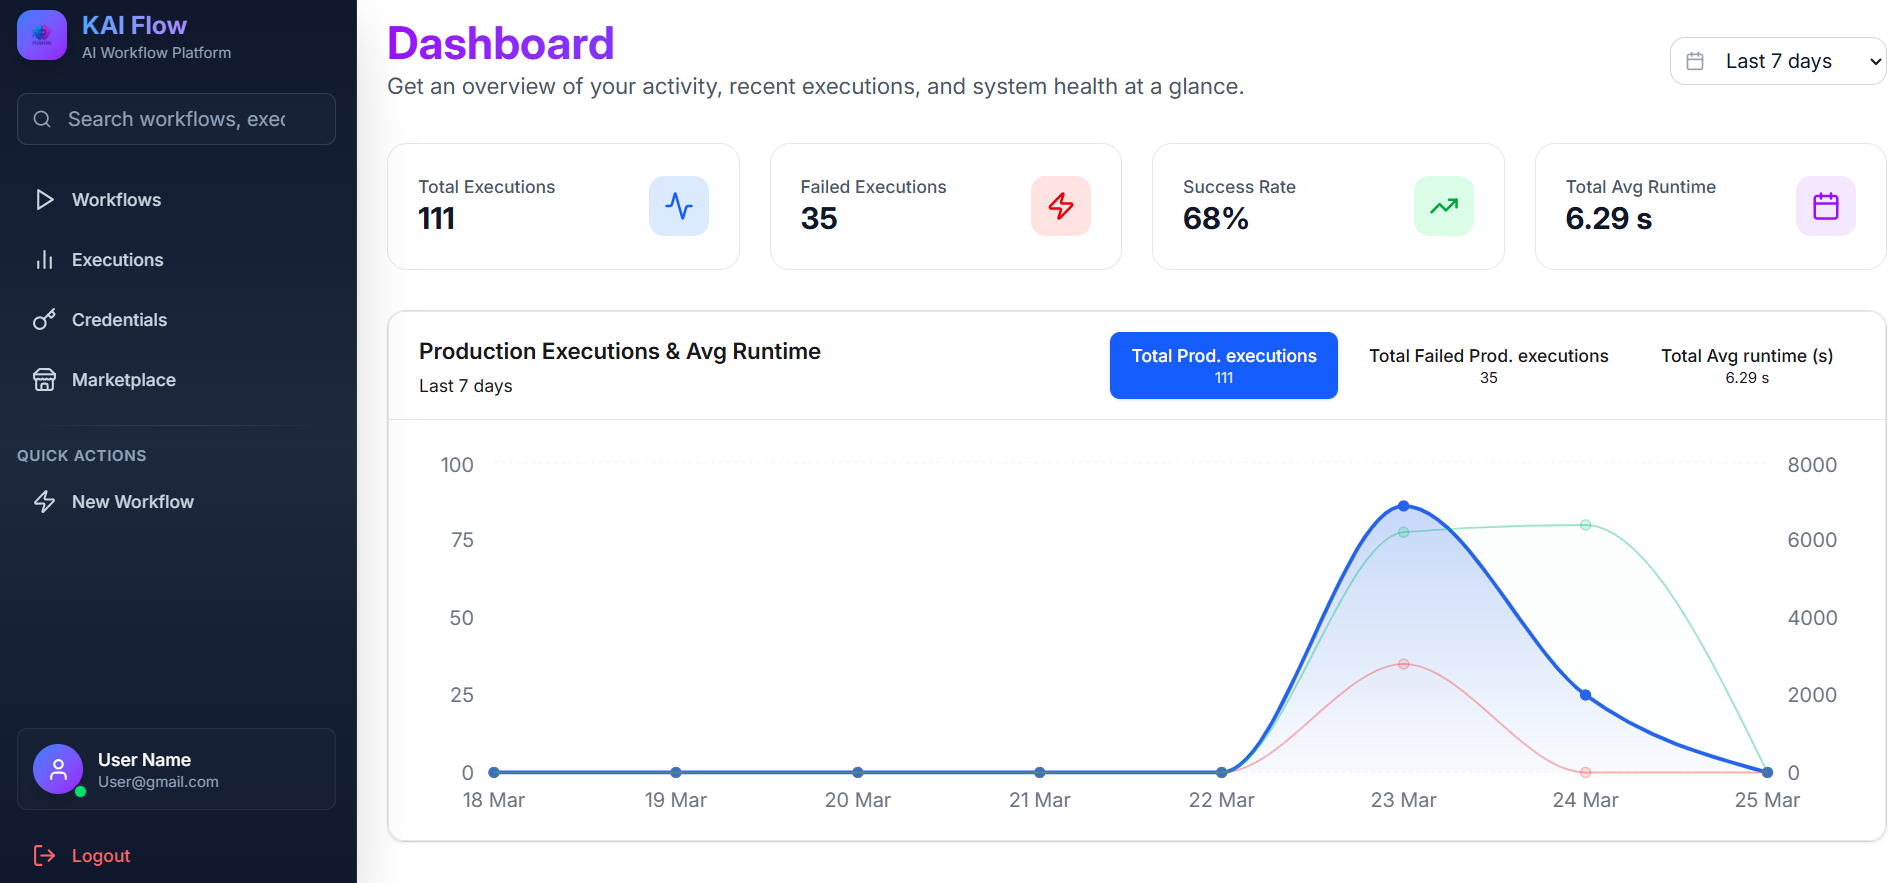Select the Workflows play icon in sidebar
Viewport: 1903px width, 883px height.
[x=44, y=199]
